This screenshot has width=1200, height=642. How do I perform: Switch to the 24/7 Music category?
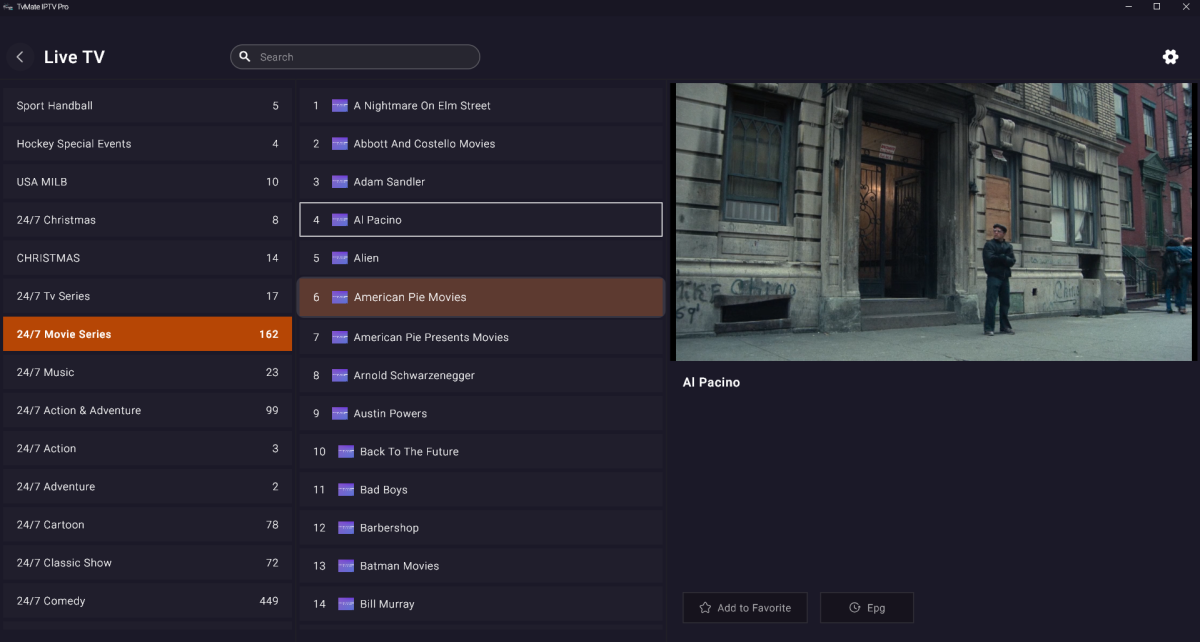point(147,372)
